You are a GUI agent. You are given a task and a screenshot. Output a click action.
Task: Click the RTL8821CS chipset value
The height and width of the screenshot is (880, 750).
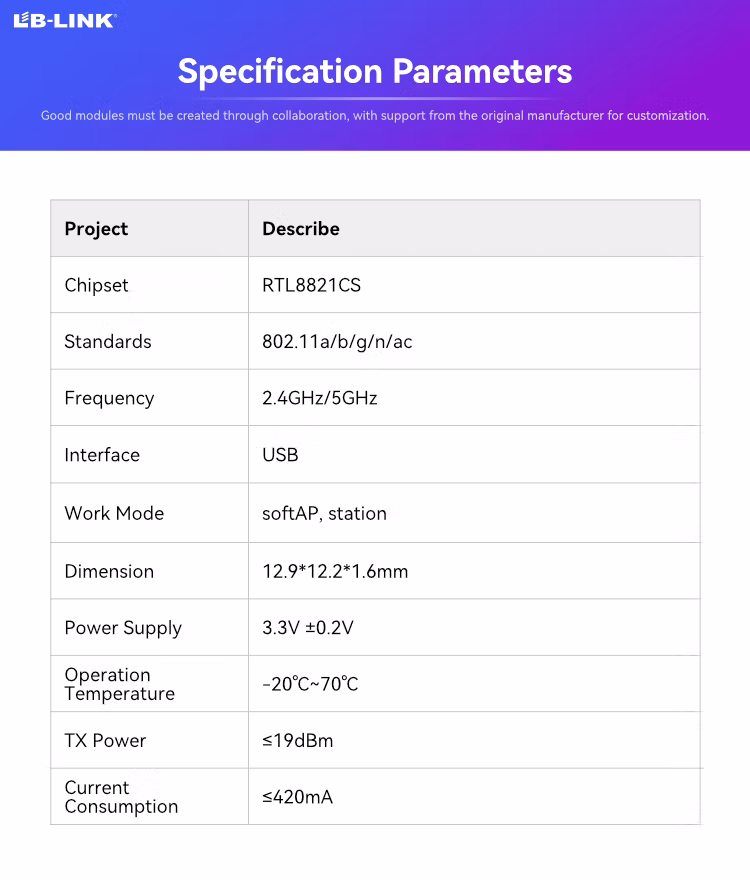pyautogui.click(x=311, y=285)
